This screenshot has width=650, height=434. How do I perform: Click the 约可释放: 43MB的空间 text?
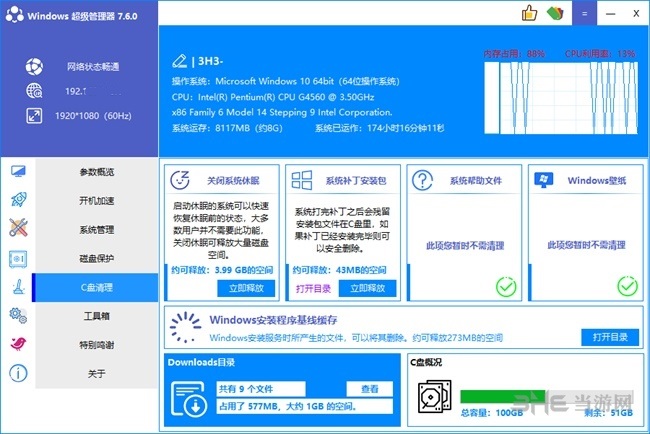coord(340,270)
